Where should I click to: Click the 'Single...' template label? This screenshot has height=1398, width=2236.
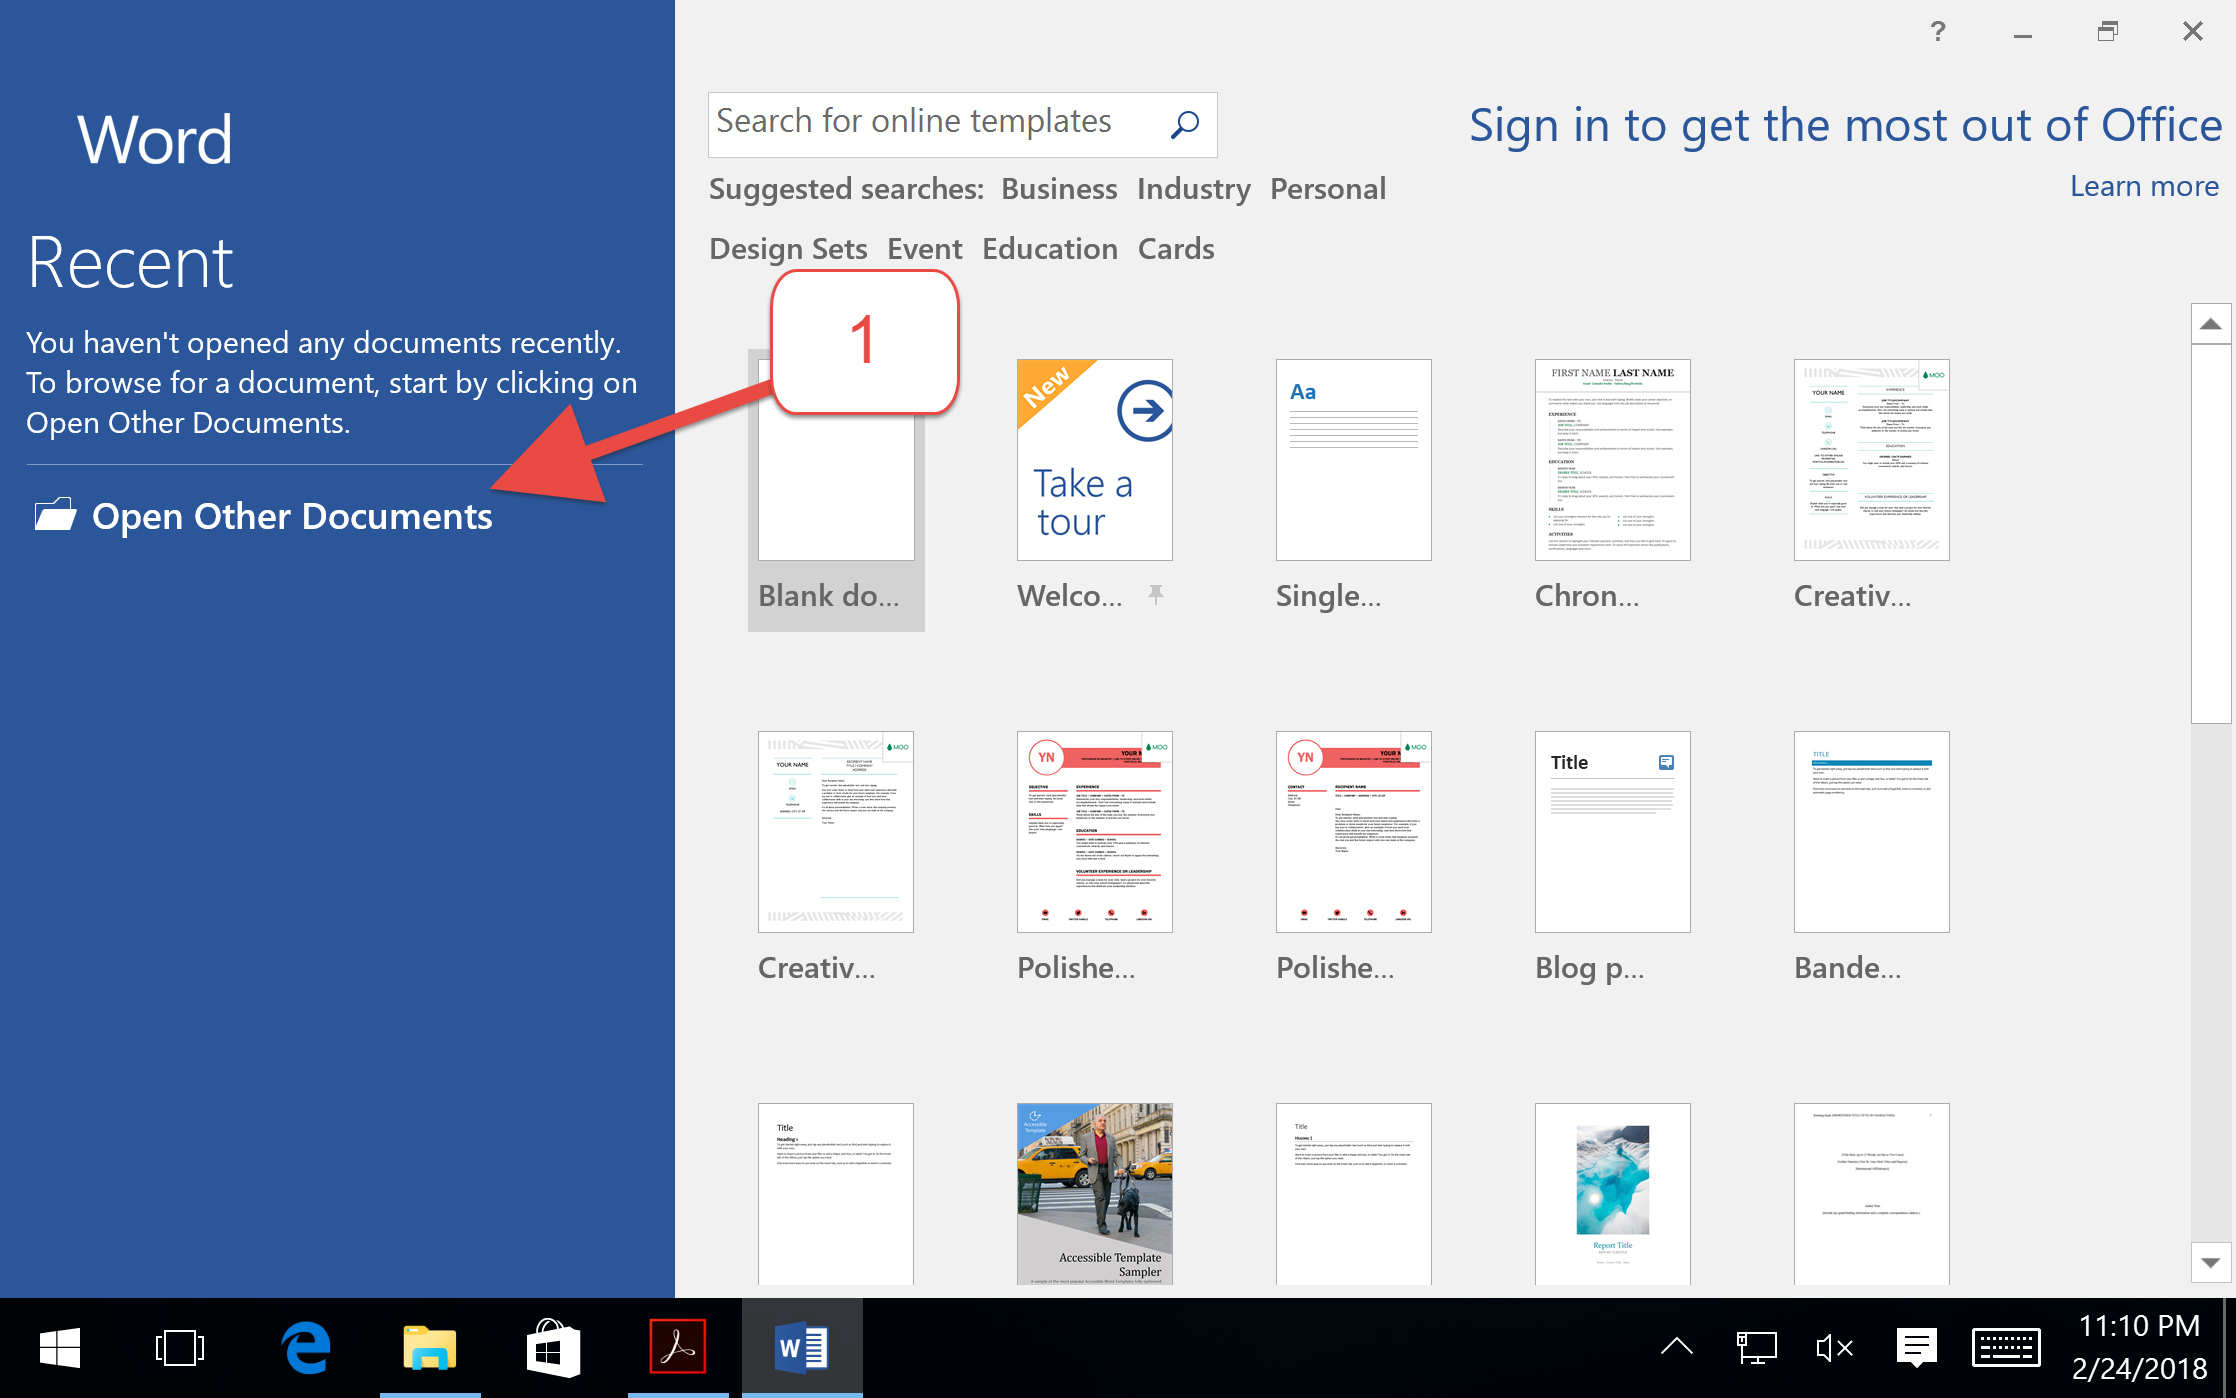(1328, 596)
